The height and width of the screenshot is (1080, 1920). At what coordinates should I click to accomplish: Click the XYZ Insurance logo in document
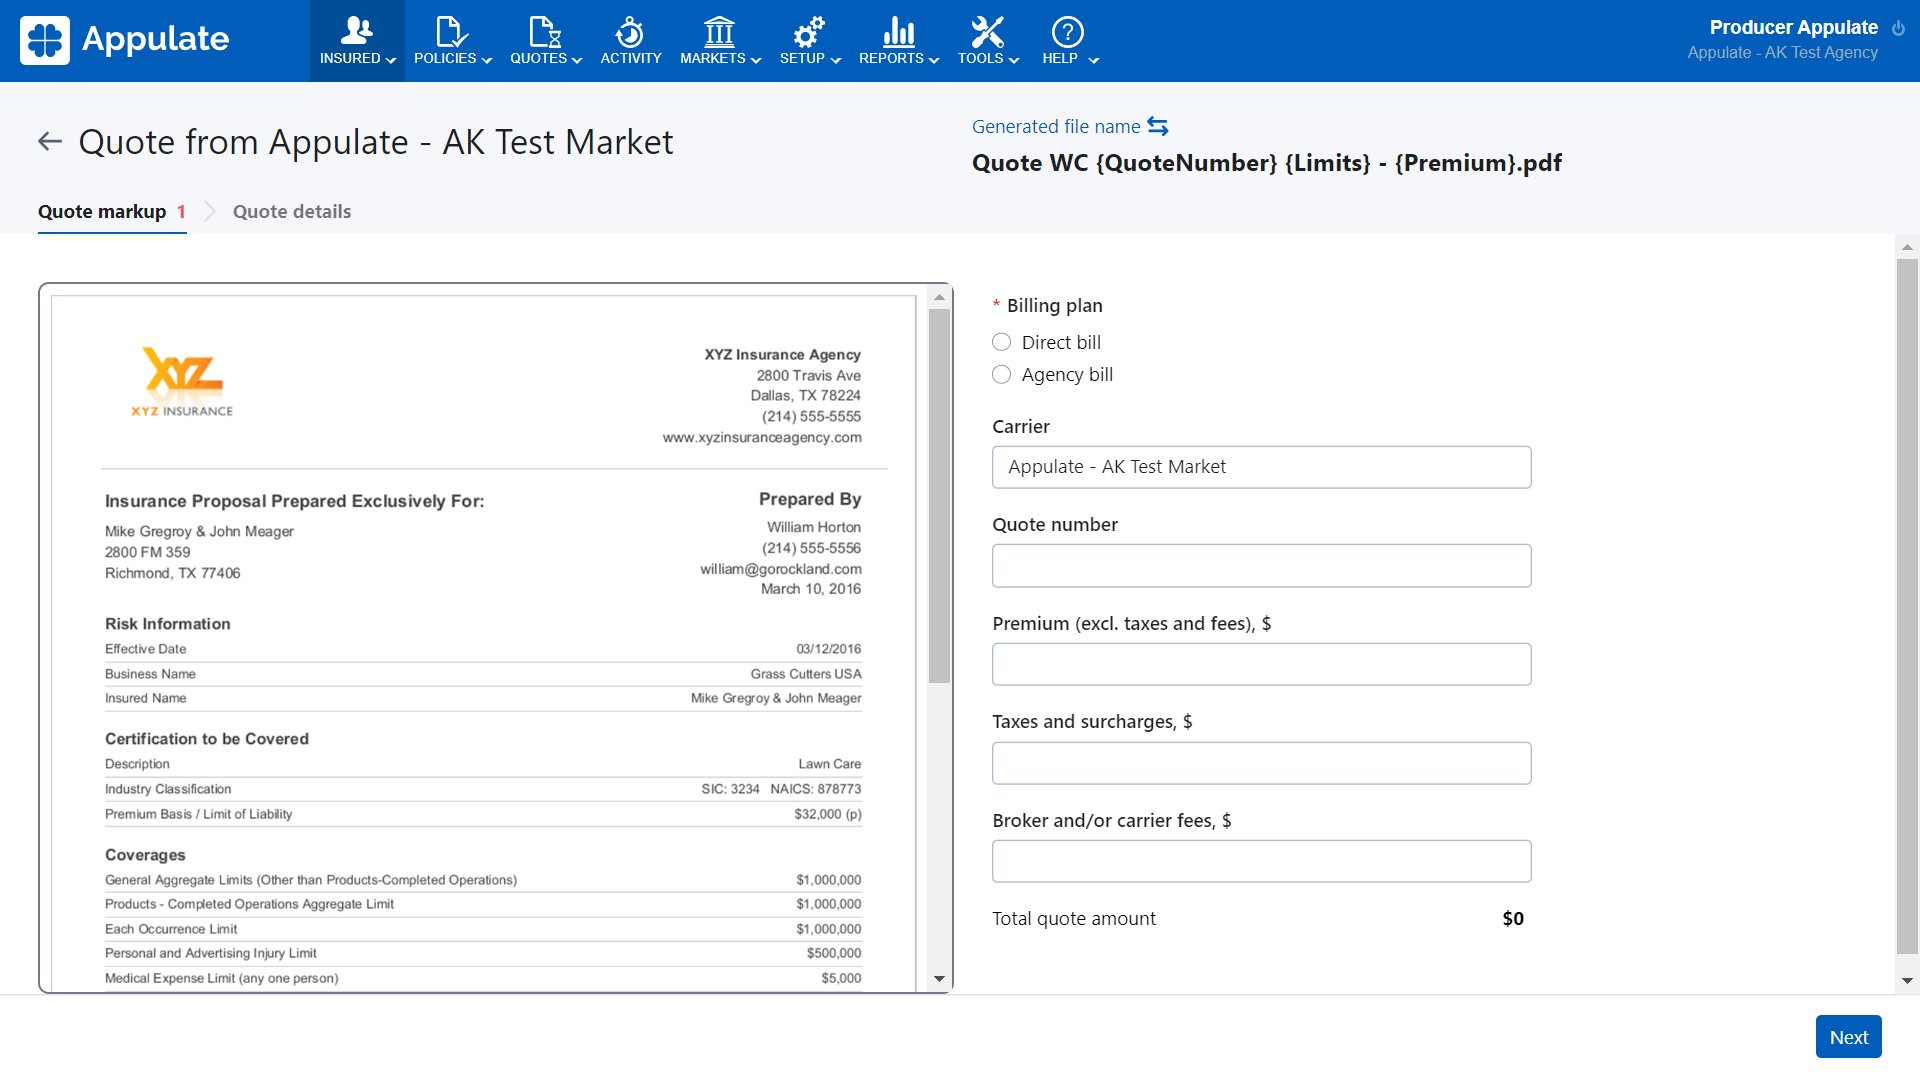(182, 381)
